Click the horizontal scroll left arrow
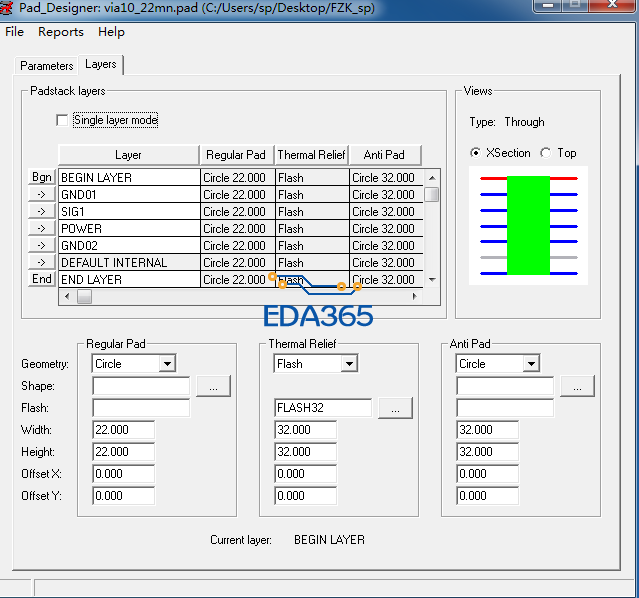639x598 pixels. tap(67, 296)
